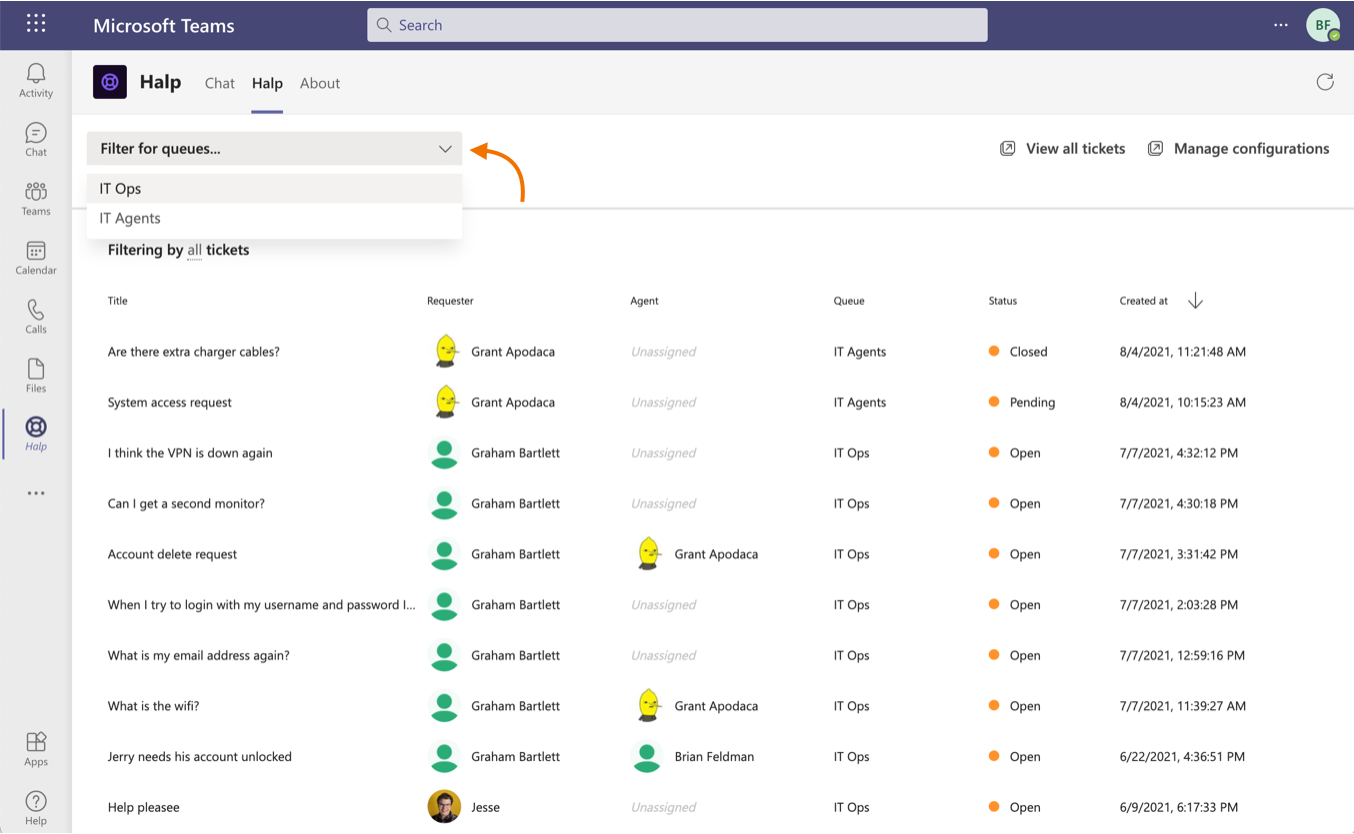This screenshot has width=1354, height=834.
Task: Click Grant Apodaca's avatar on charger cables row
Action: pos(445,351)
